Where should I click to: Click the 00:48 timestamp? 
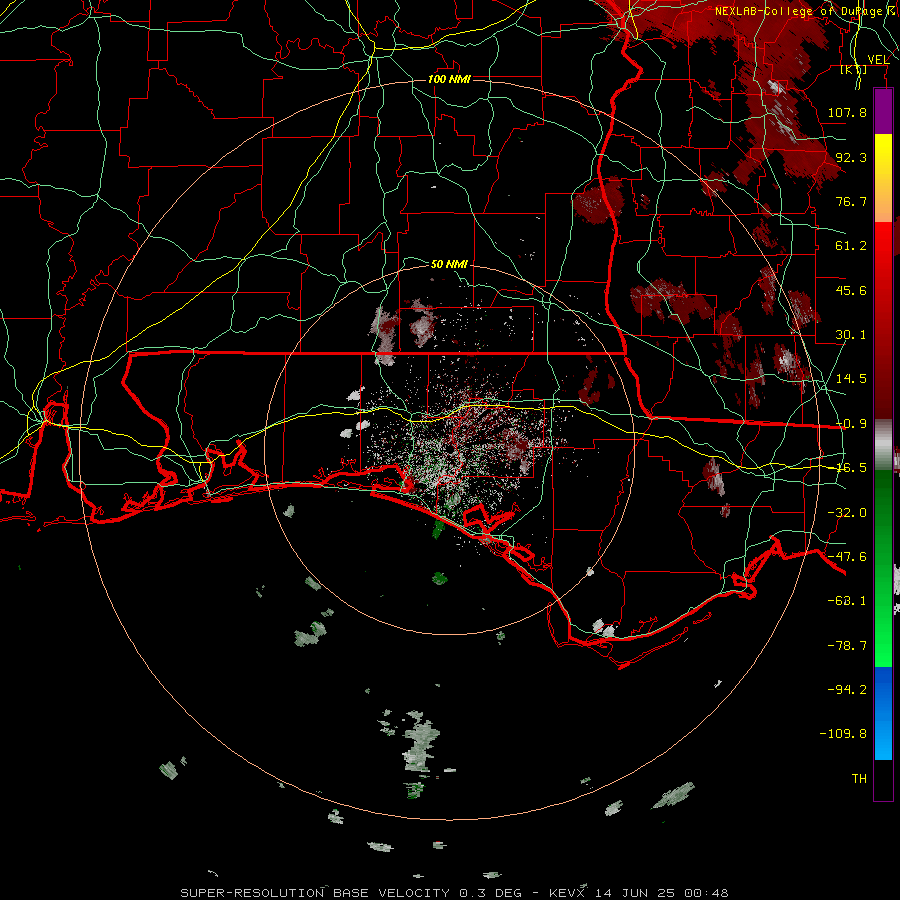[707, 893]
